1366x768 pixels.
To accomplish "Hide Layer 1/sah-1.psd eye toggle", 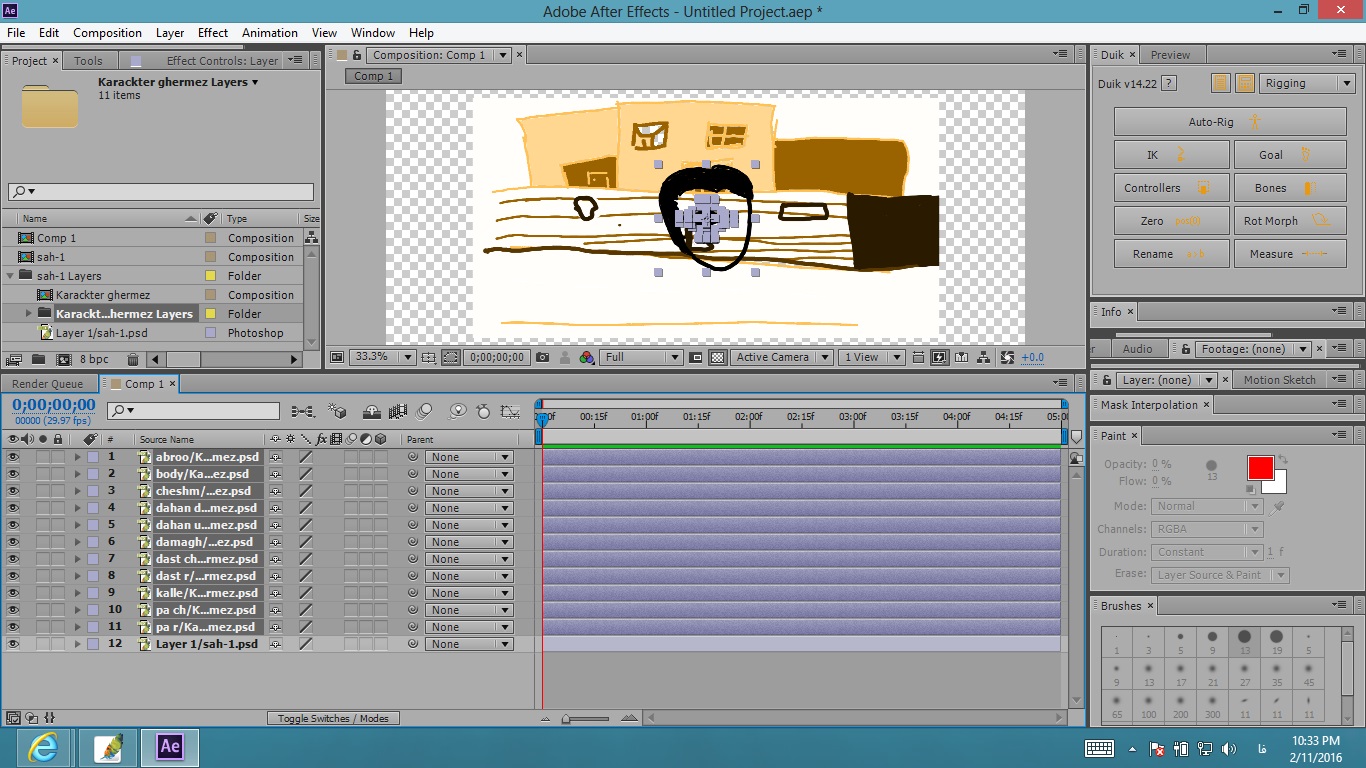I will pos(13,644).
